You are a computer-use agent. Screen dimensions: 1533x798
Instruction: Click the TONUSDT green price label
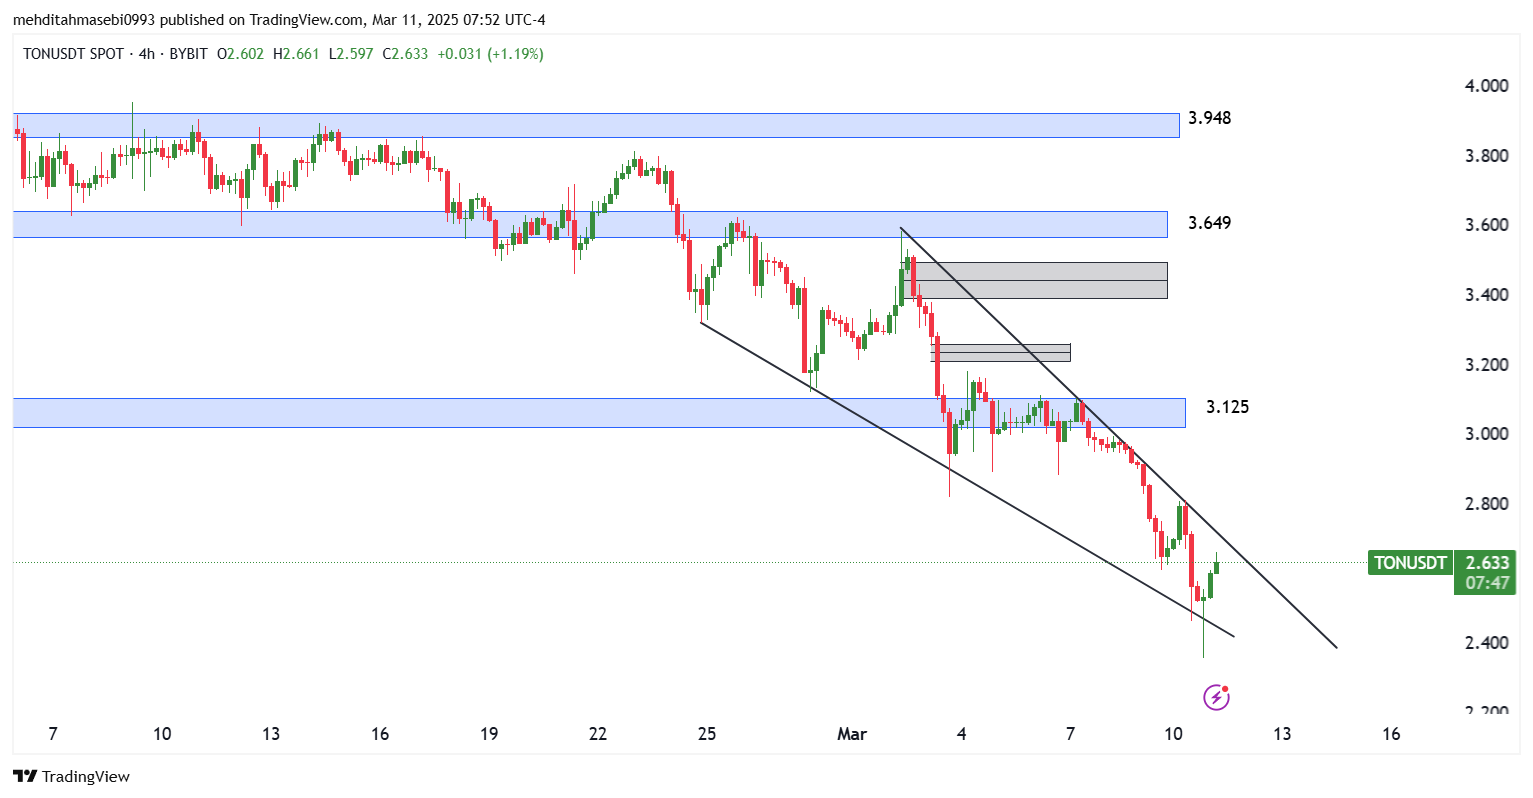1410,563
